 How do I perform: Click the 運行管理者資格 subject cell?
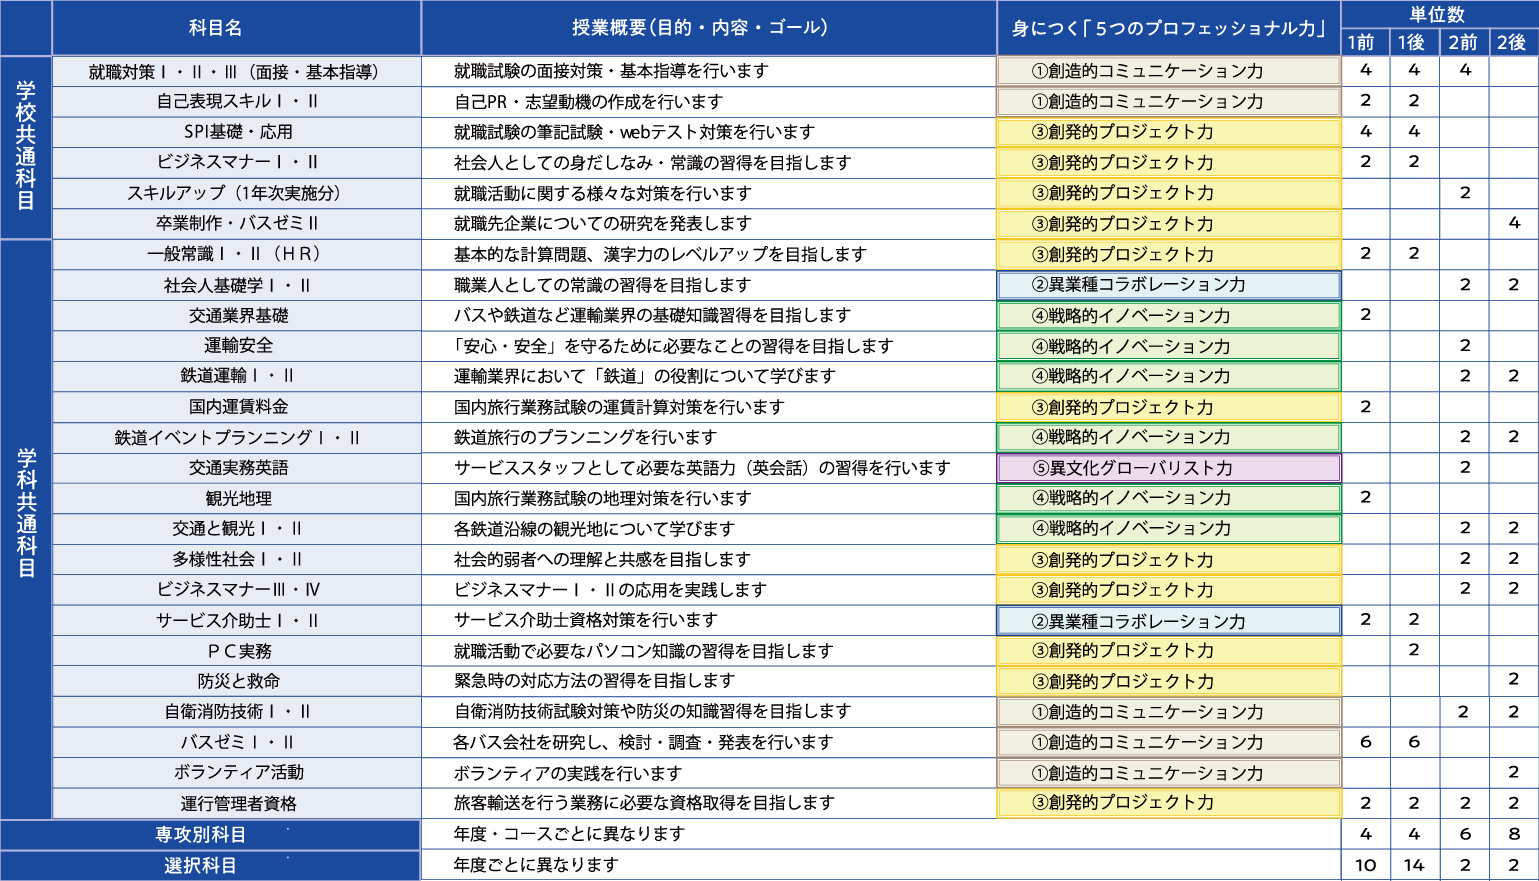coord(238,803)
